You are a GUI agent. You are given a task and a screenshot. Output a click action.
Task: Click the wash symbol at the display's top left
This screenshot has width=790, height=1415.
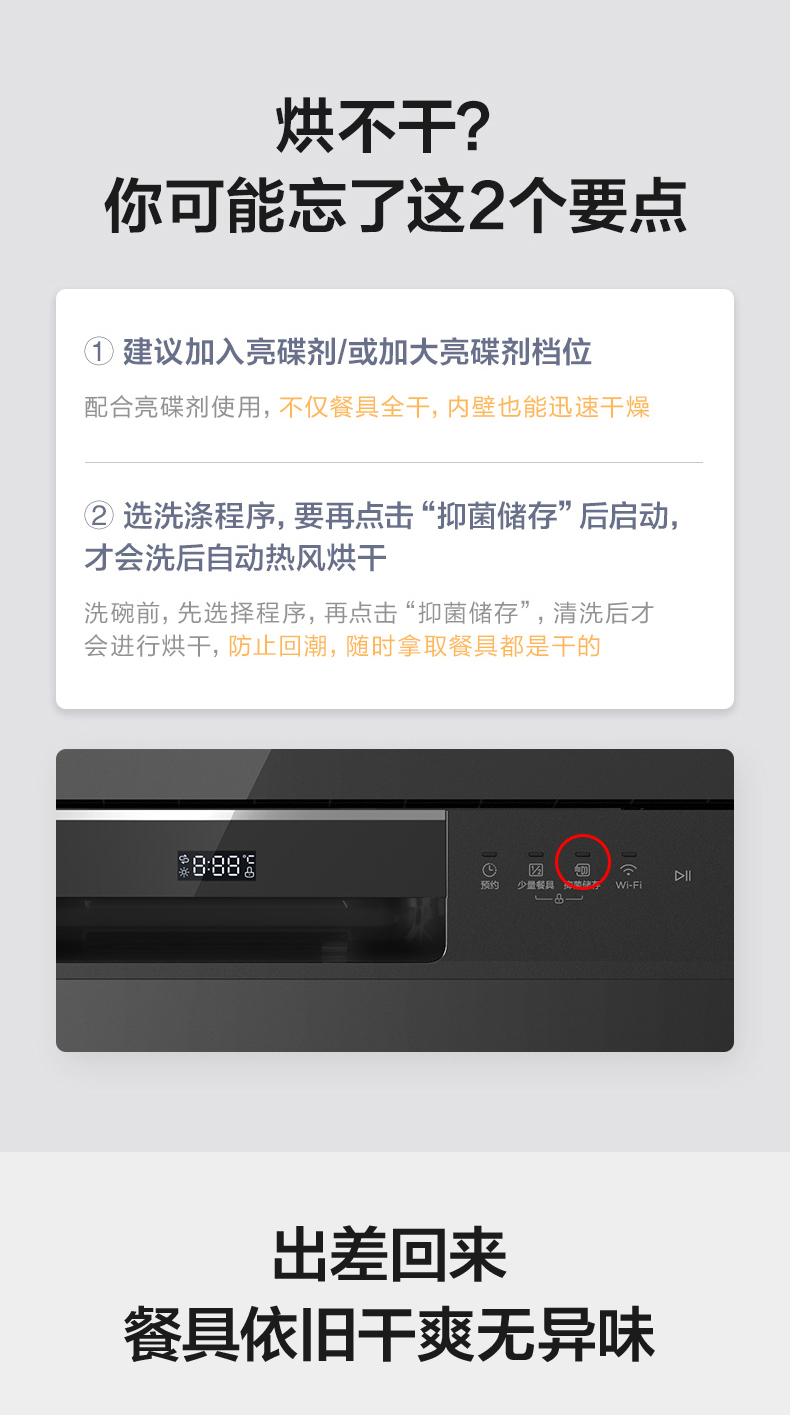coord(184,858)
